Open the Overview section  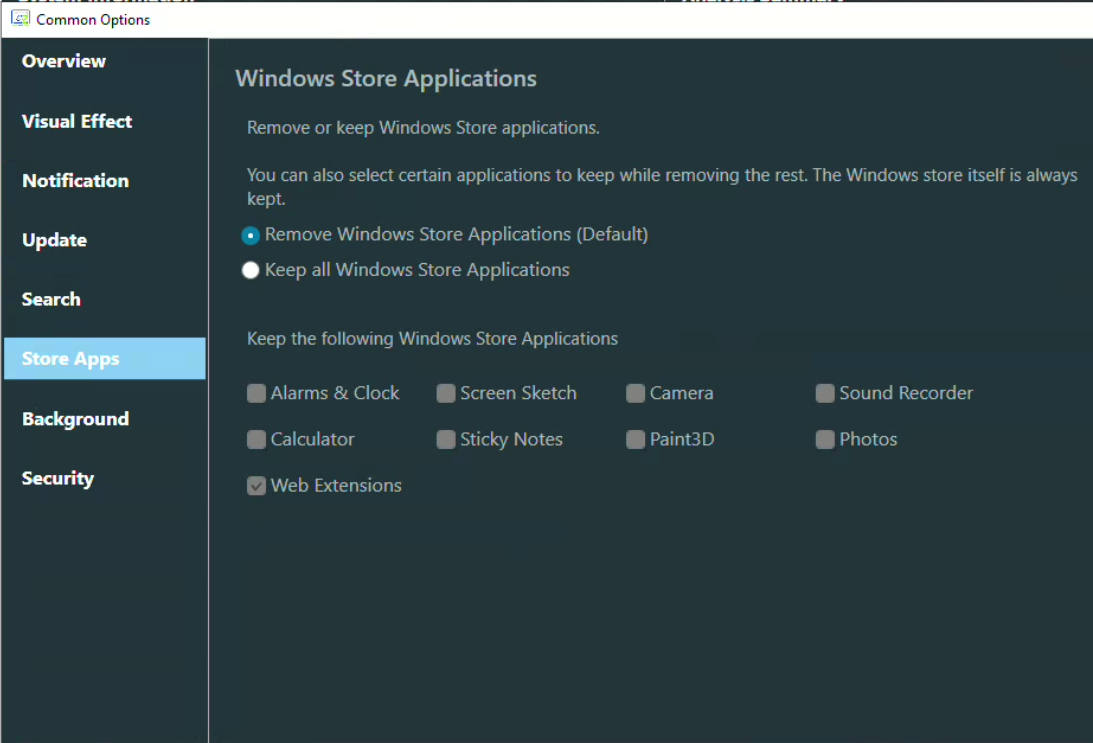coord(64,61)
